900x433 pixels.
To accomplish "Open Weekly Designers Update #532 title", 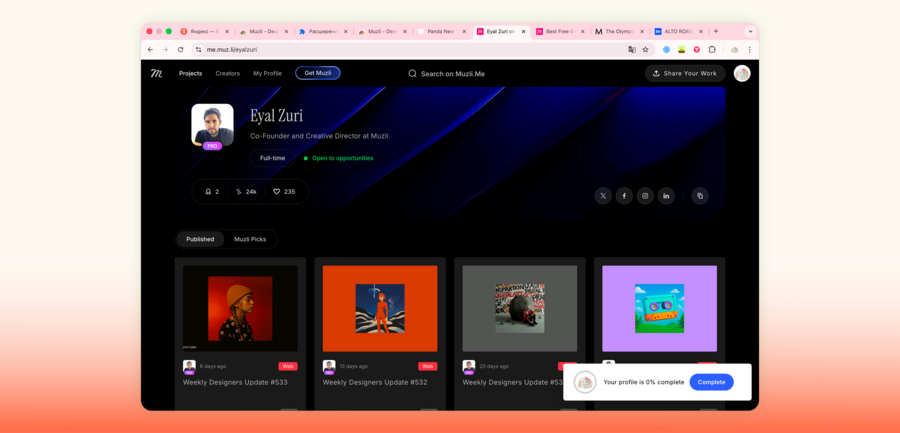I will click(x=375, y=382).
